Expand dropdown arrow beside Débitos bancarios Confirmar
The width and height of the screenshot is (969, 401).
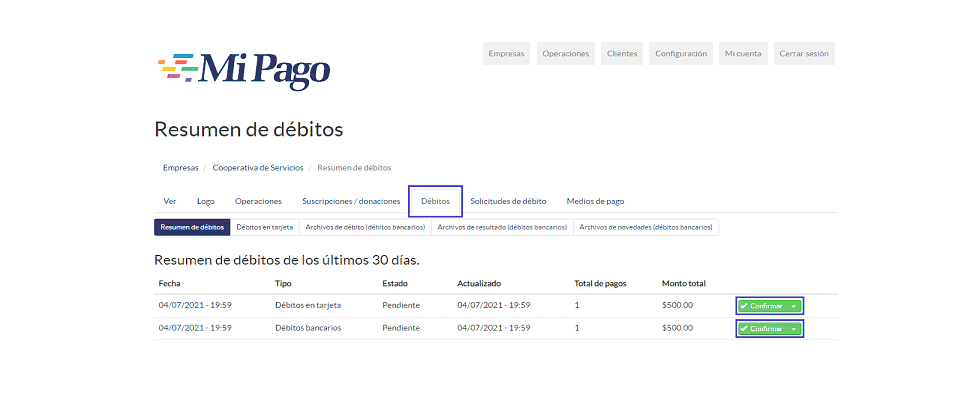coord(794,329)
